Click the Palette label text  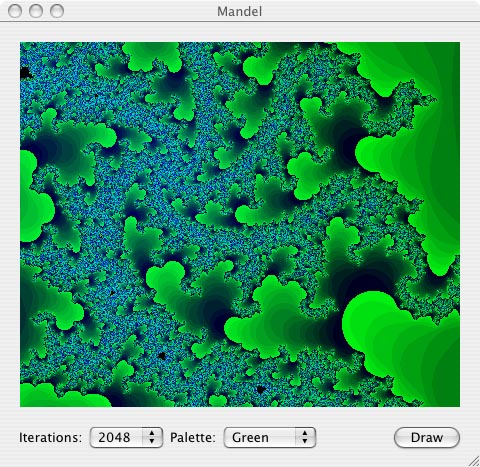(x=193, y=437)
